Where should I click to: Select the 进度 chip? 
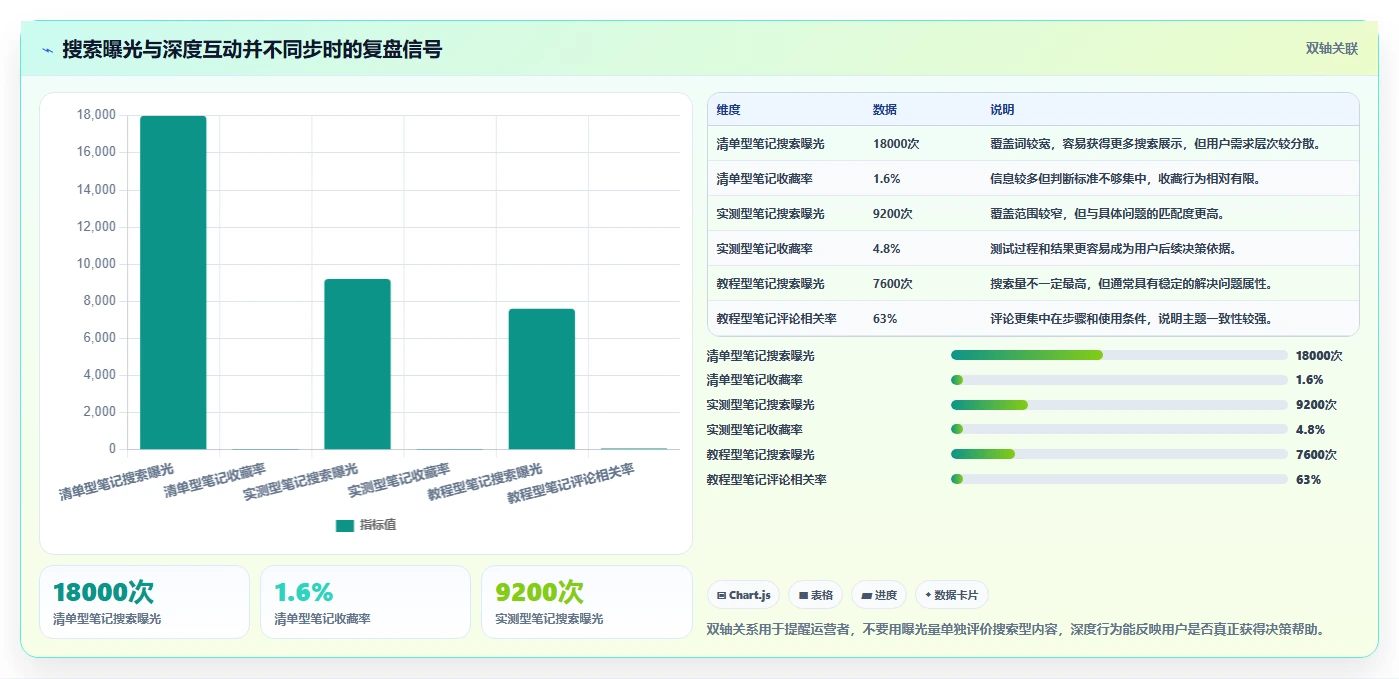pos(879,595)
